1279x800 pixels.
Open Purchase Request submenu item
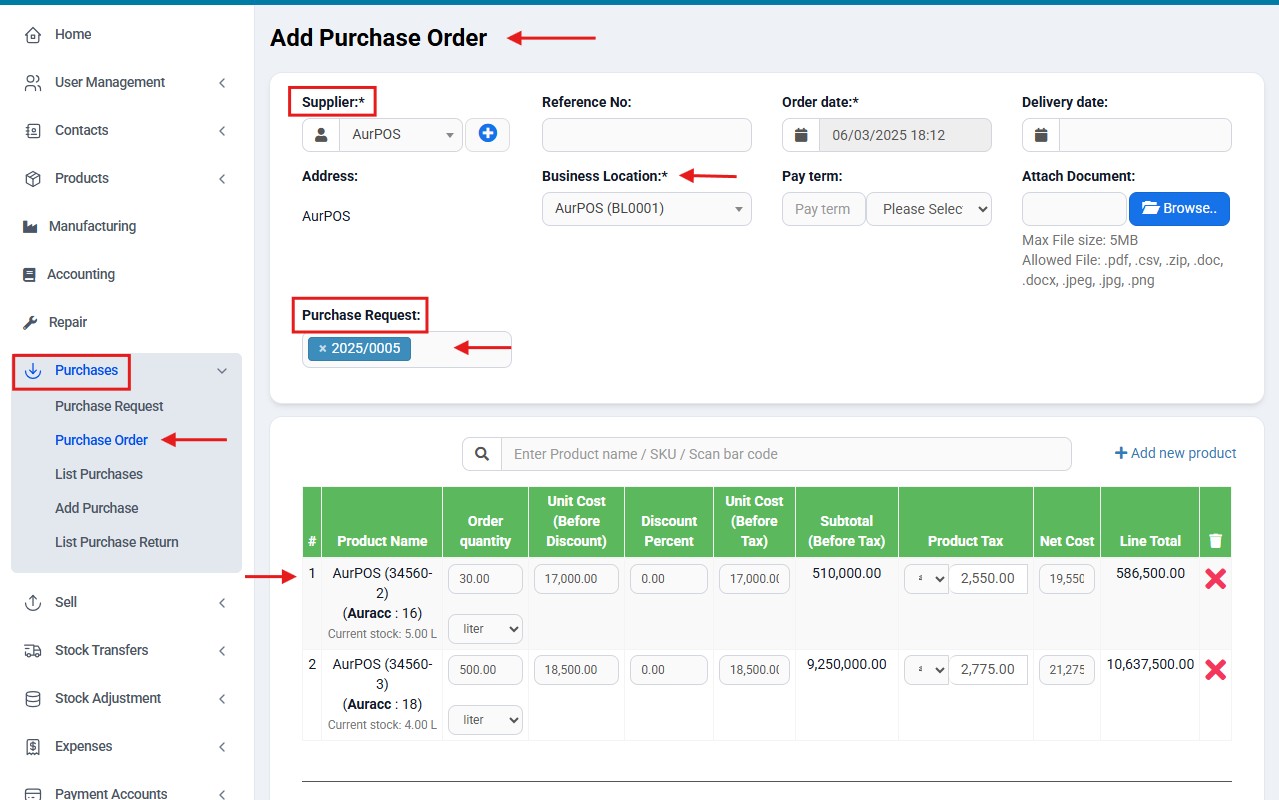pos(109,406)
